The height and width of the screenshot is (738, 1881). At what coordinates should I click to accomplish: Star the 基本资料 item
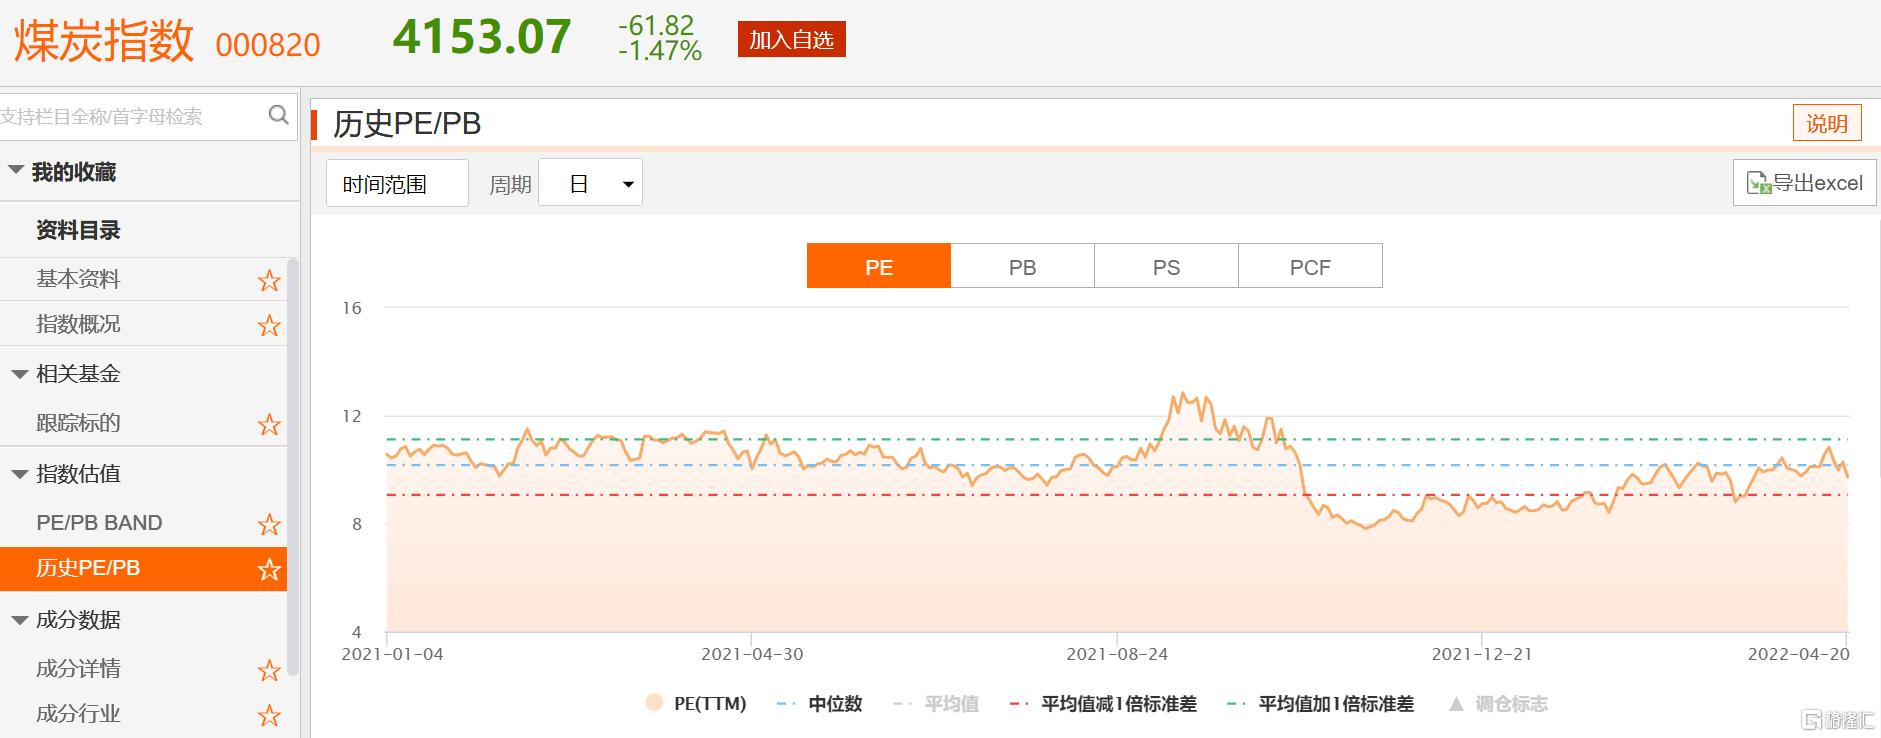click(269, 280)
